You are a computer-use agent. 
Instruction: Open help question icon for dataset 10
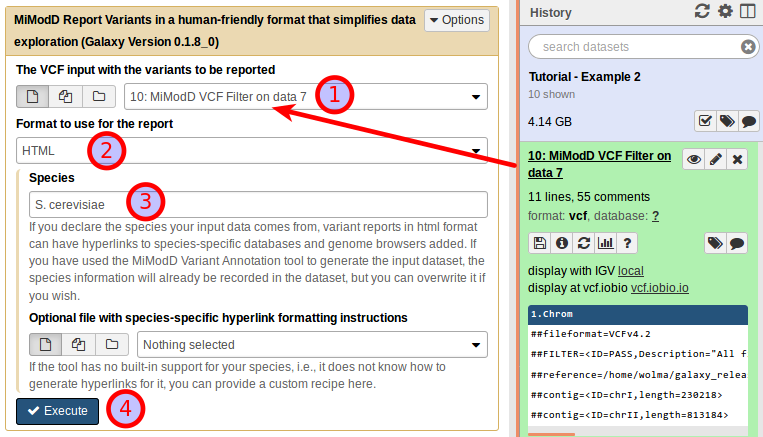[x=627, y=243]
